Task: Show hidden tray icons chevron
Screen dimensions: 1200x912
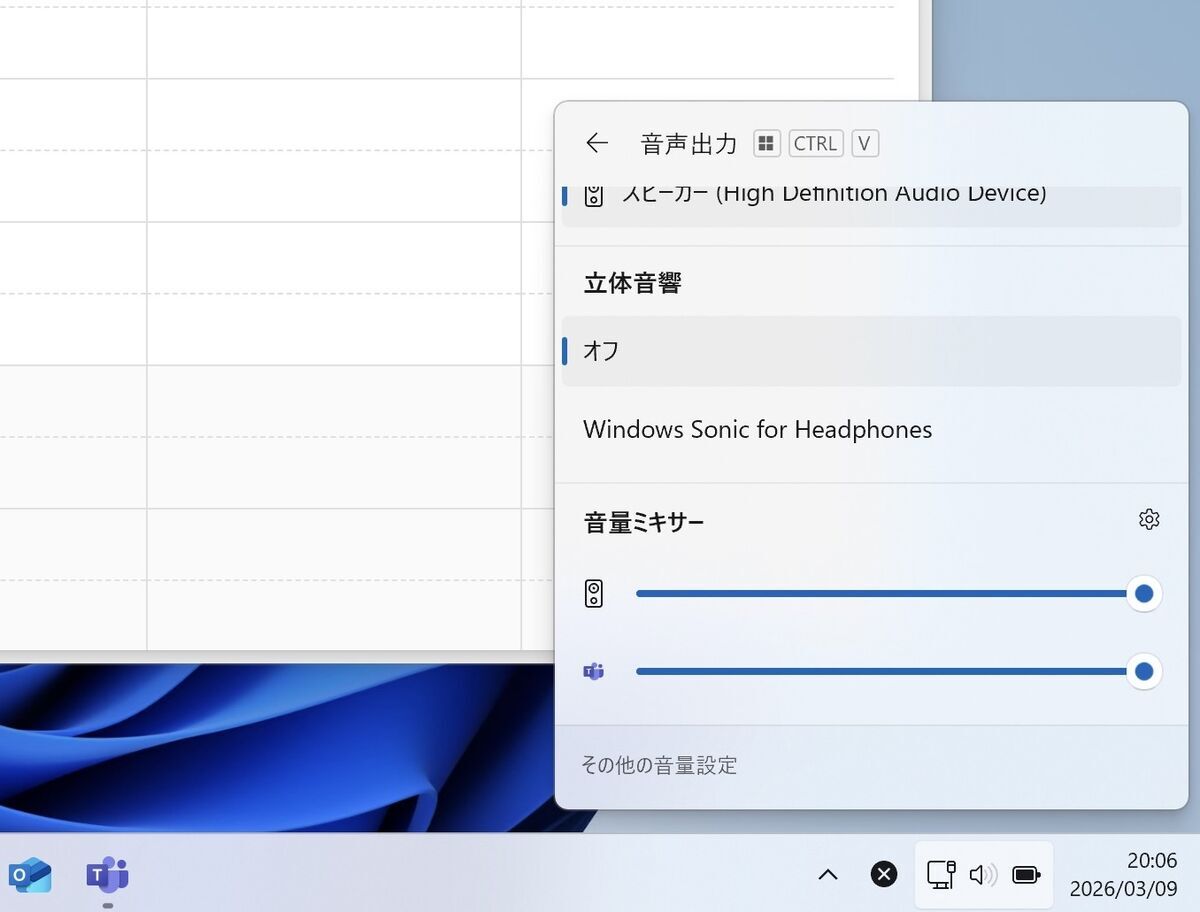Action: pyautogui.click(x=828, y=875)
